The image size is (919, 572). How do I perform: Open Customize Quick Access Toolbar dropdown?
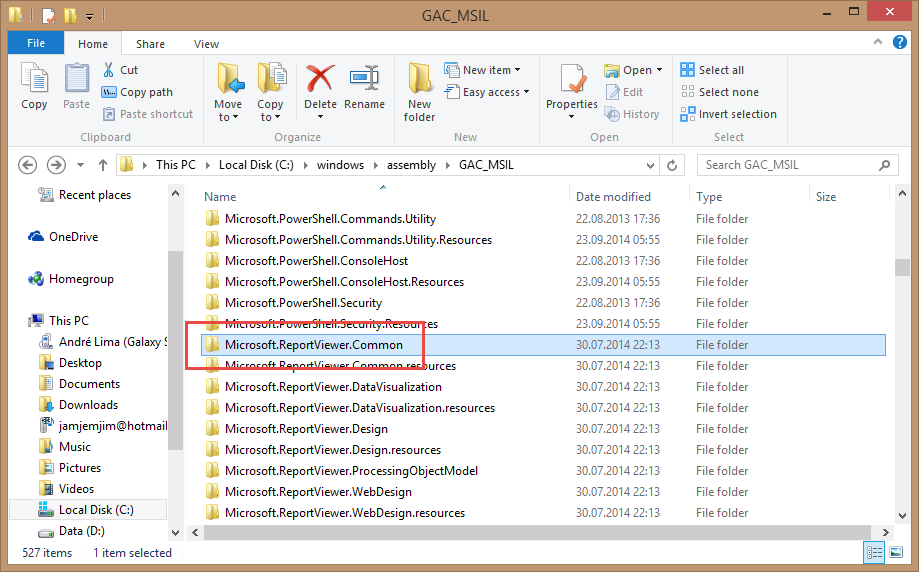pyautogui.click(x=89, y=16)
